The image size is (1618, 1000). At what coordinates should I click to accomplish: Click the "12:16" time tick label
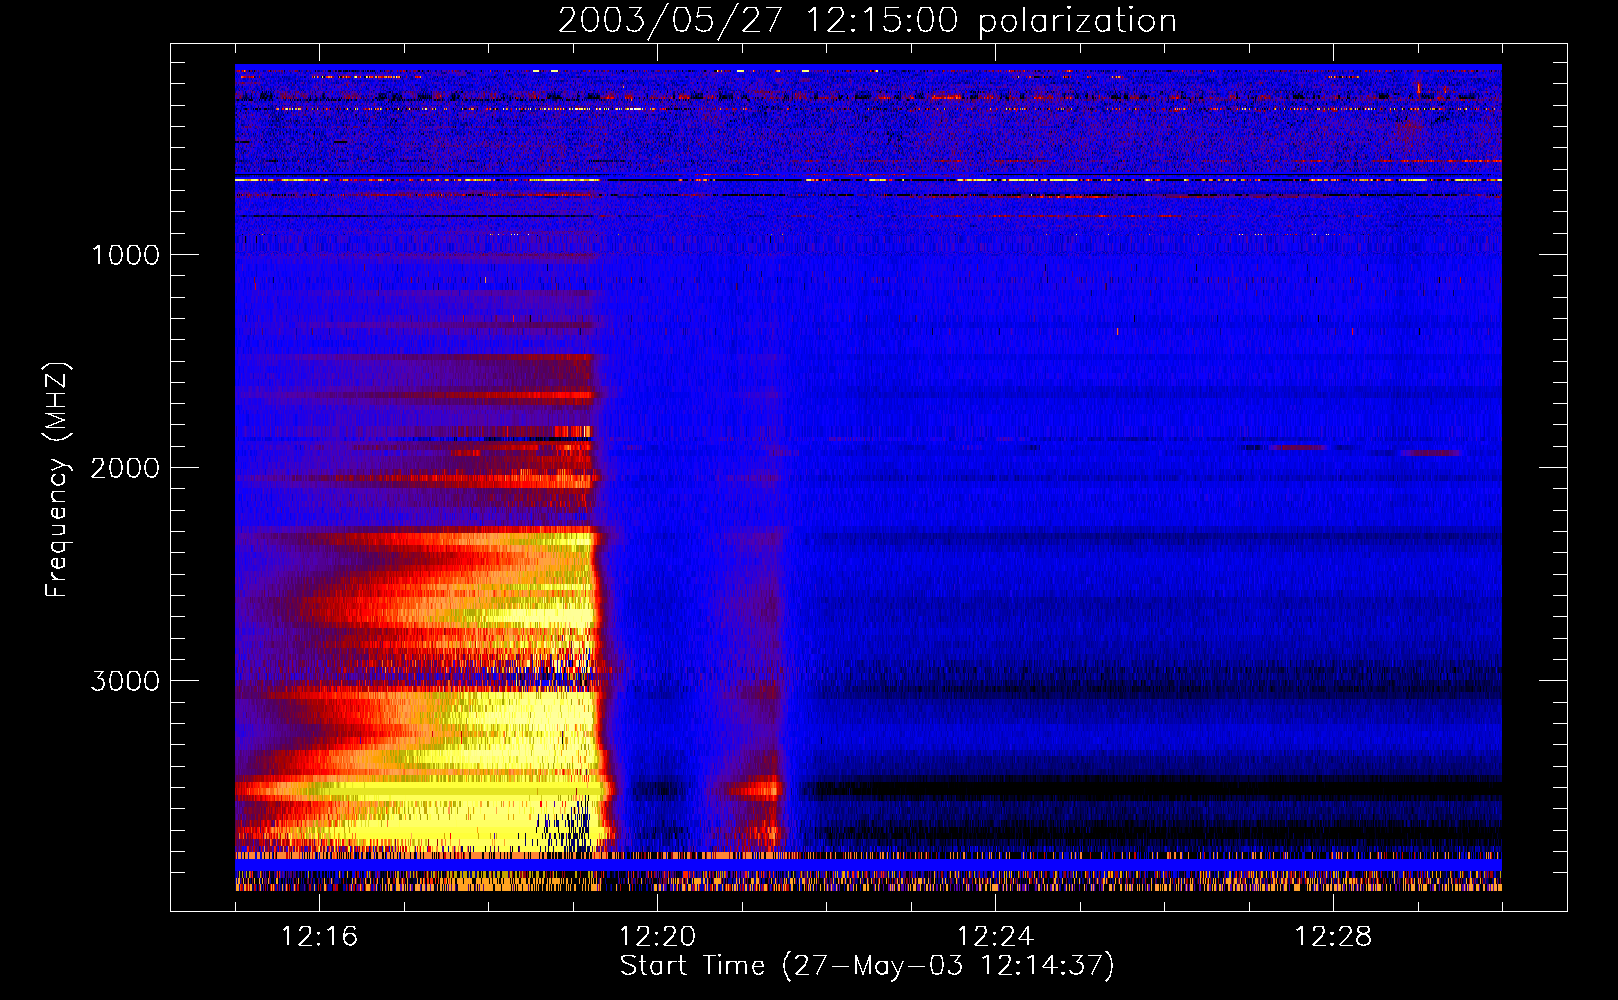click(x=319, y=936)
